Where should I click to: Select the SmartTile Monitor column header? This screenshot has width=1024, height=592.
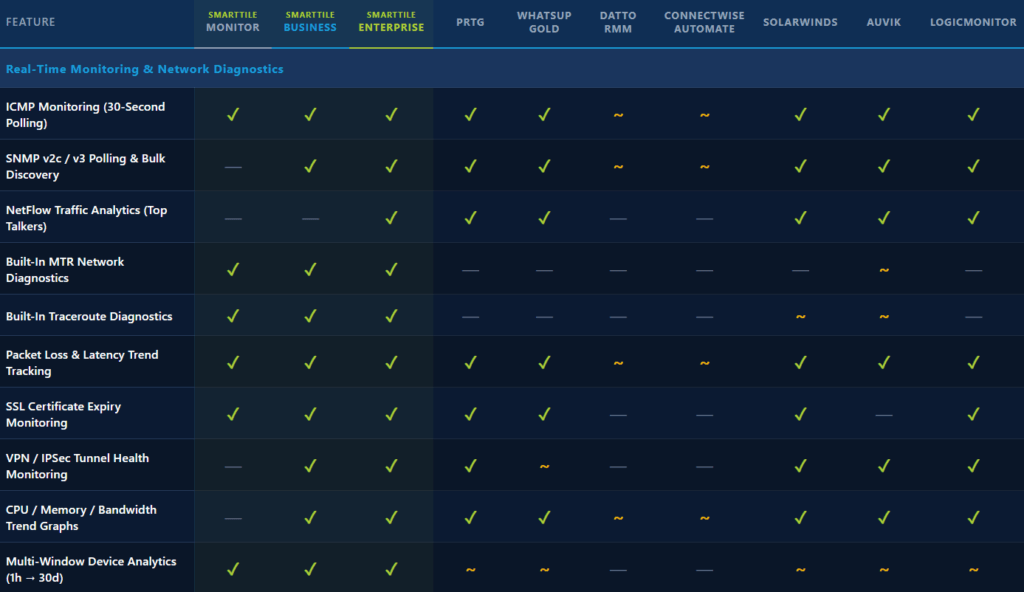(232, 22)
